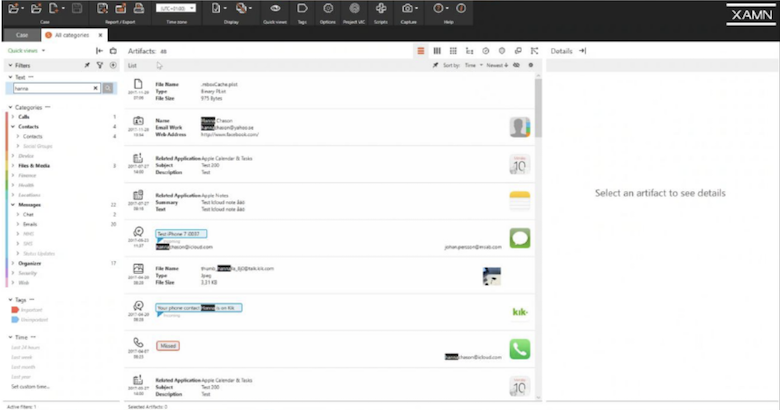
Task: Collapse the filter panel arrow icon
Action: pos(99,51)
